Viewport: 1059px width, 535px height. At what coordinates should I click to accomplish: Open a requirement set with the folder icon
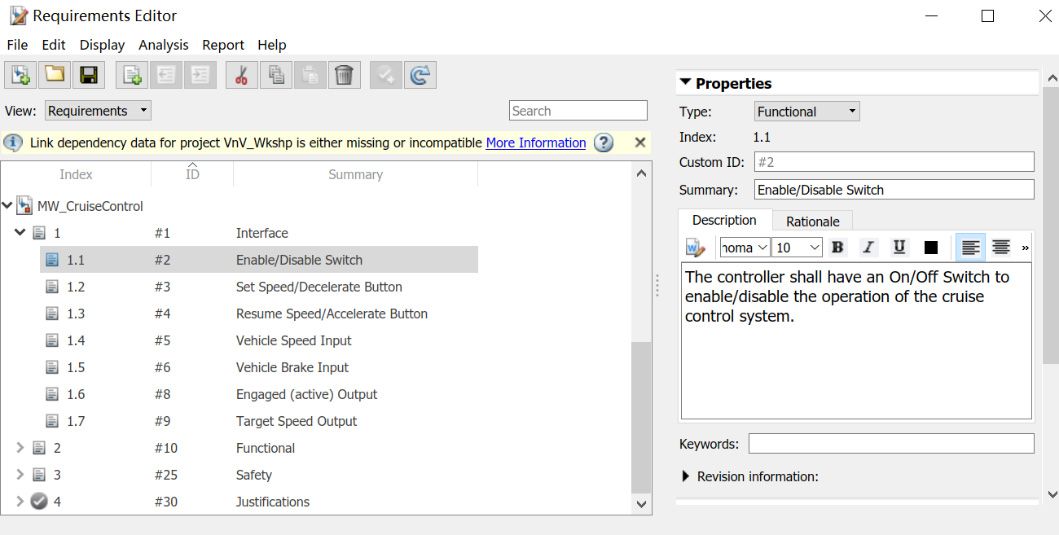tap(54, 75)
